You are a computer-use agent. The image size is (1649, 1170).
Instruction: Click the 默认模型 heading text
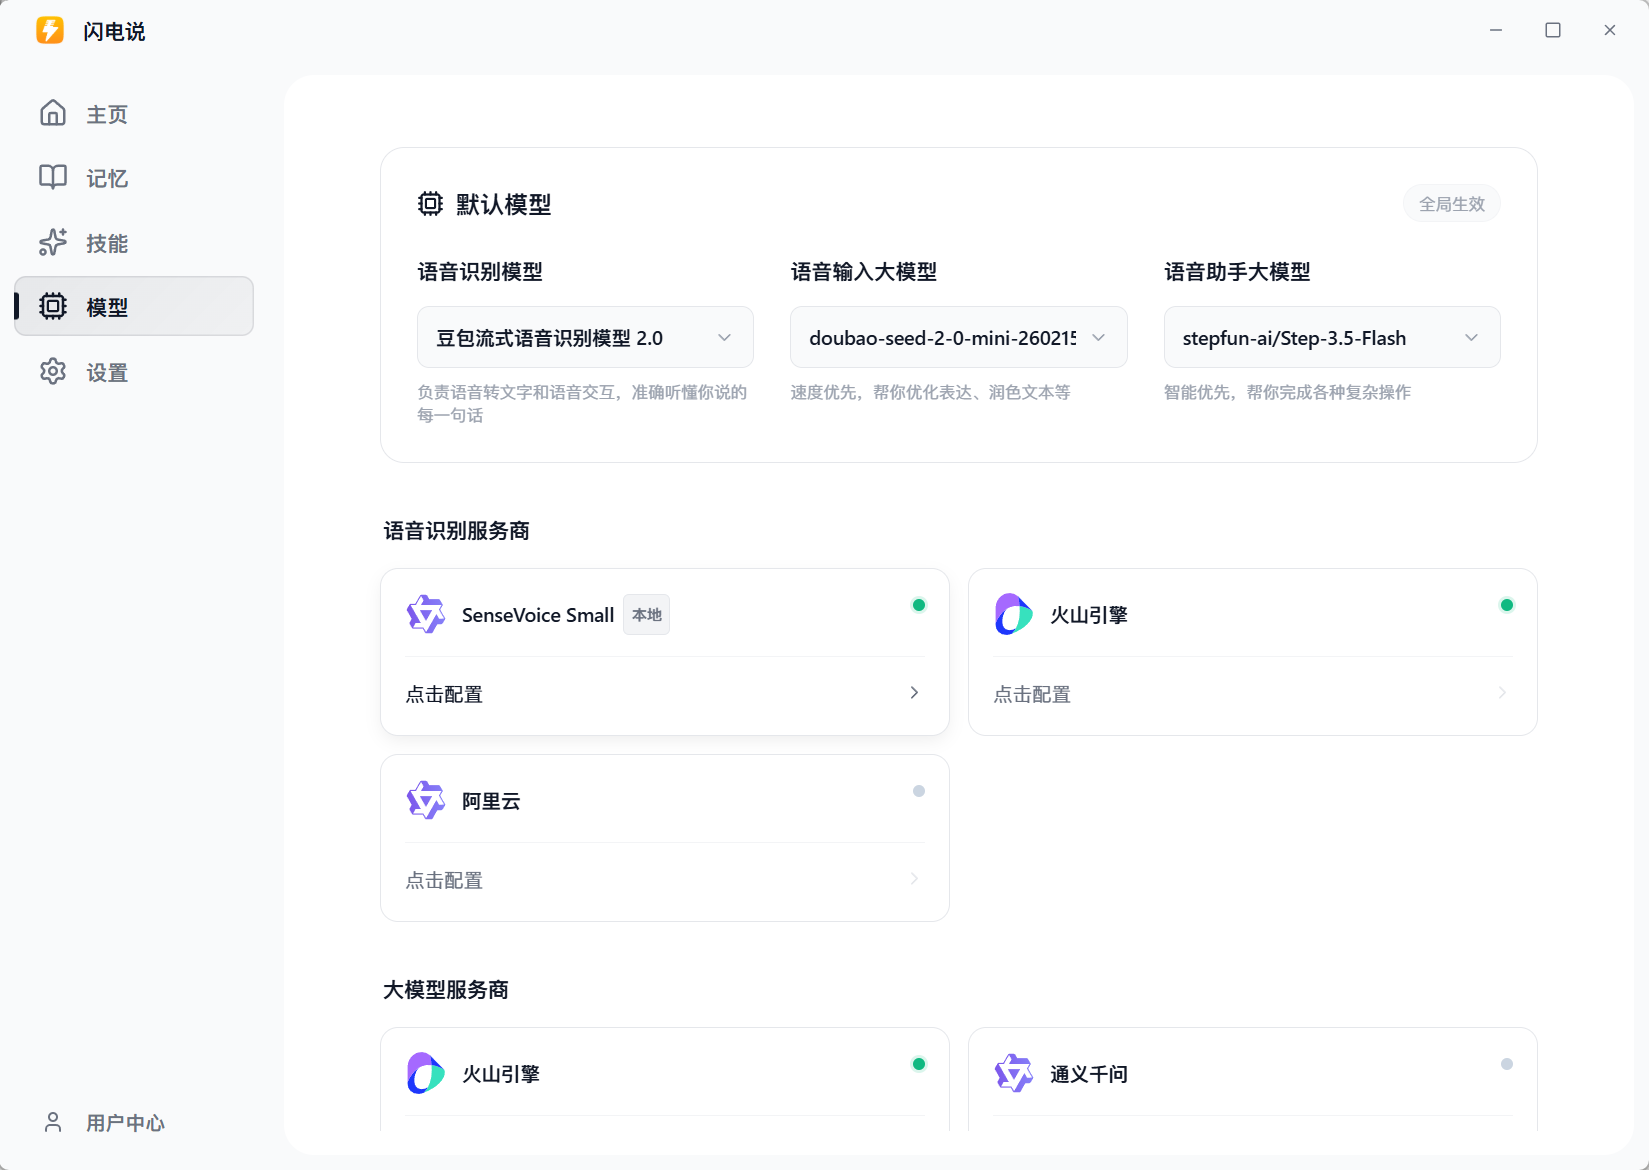(x=504, y=204)
